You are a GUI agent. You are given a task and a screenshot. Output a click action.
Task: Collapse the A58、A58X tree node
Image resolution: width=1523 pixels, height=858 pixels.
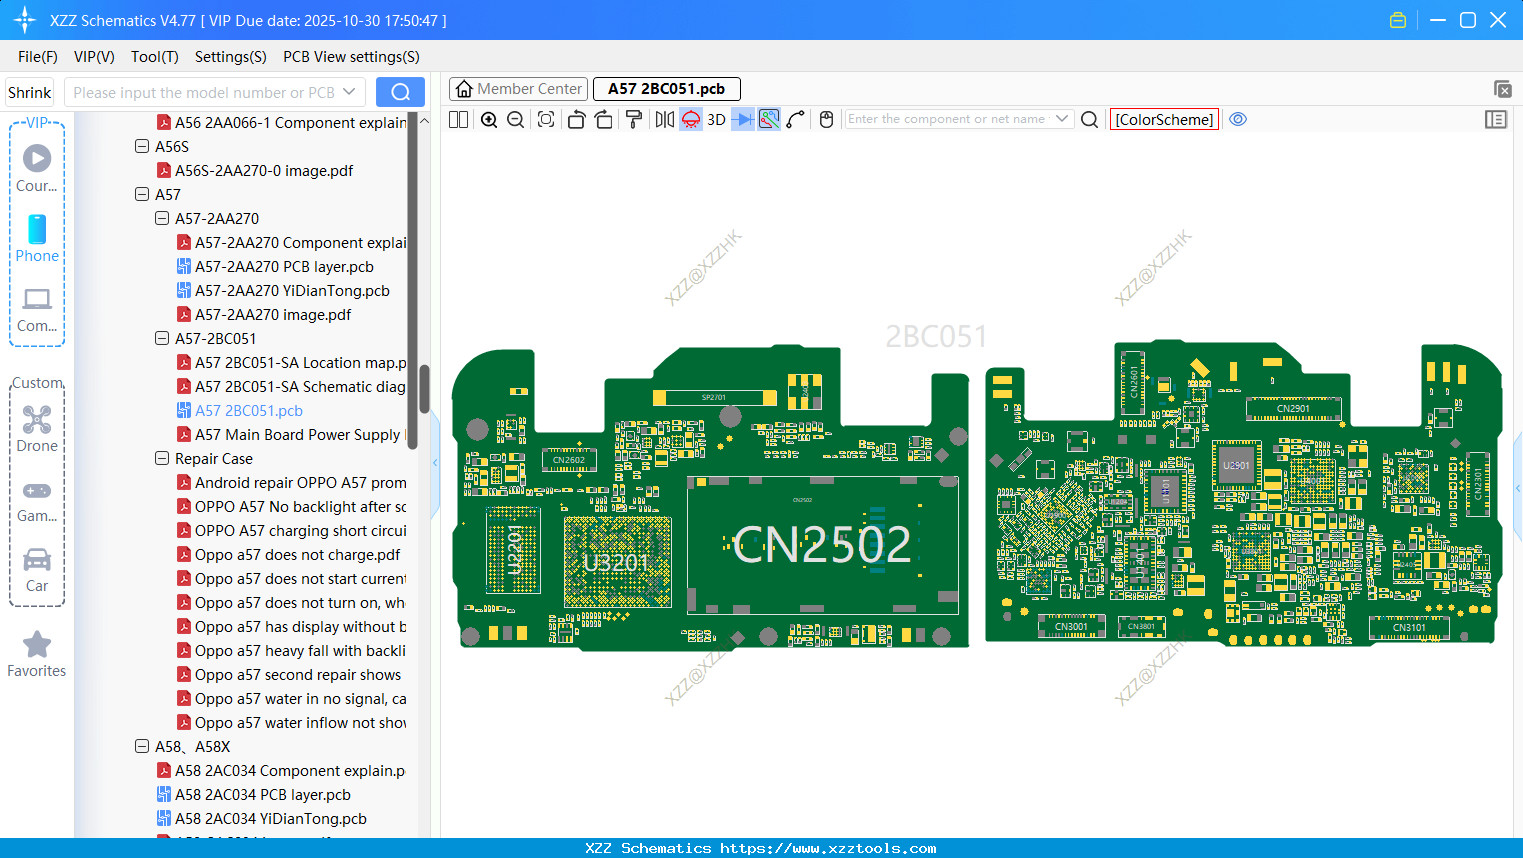(x=142, y=746)
